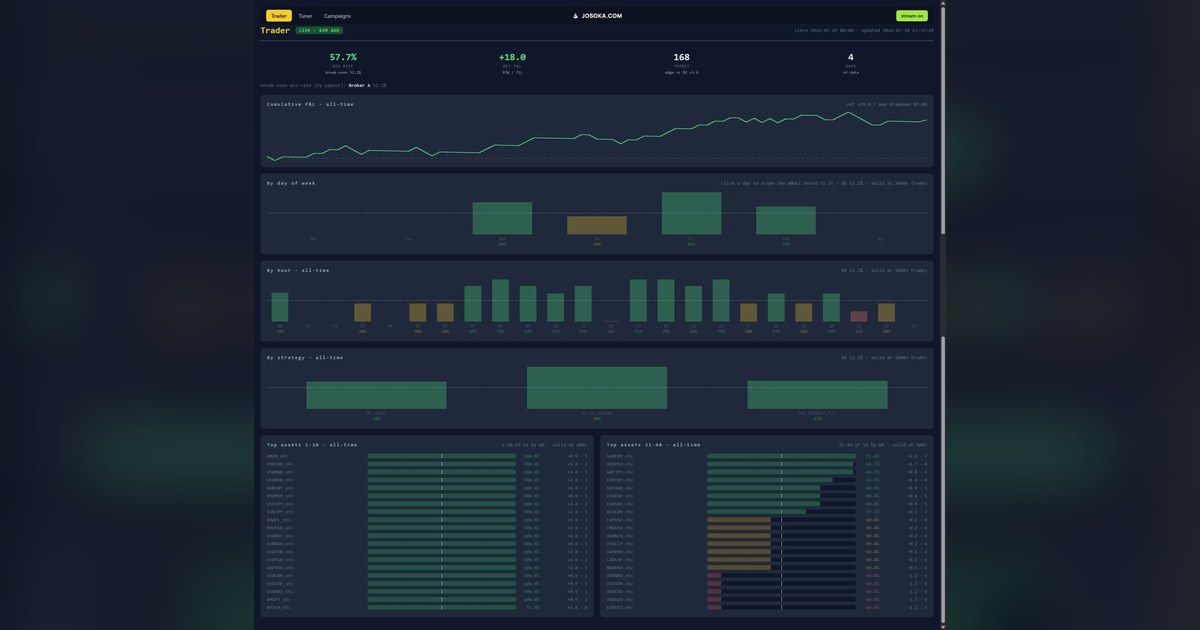
Task: Scope the board to the Fri bar
Action: tap(691, 213)
